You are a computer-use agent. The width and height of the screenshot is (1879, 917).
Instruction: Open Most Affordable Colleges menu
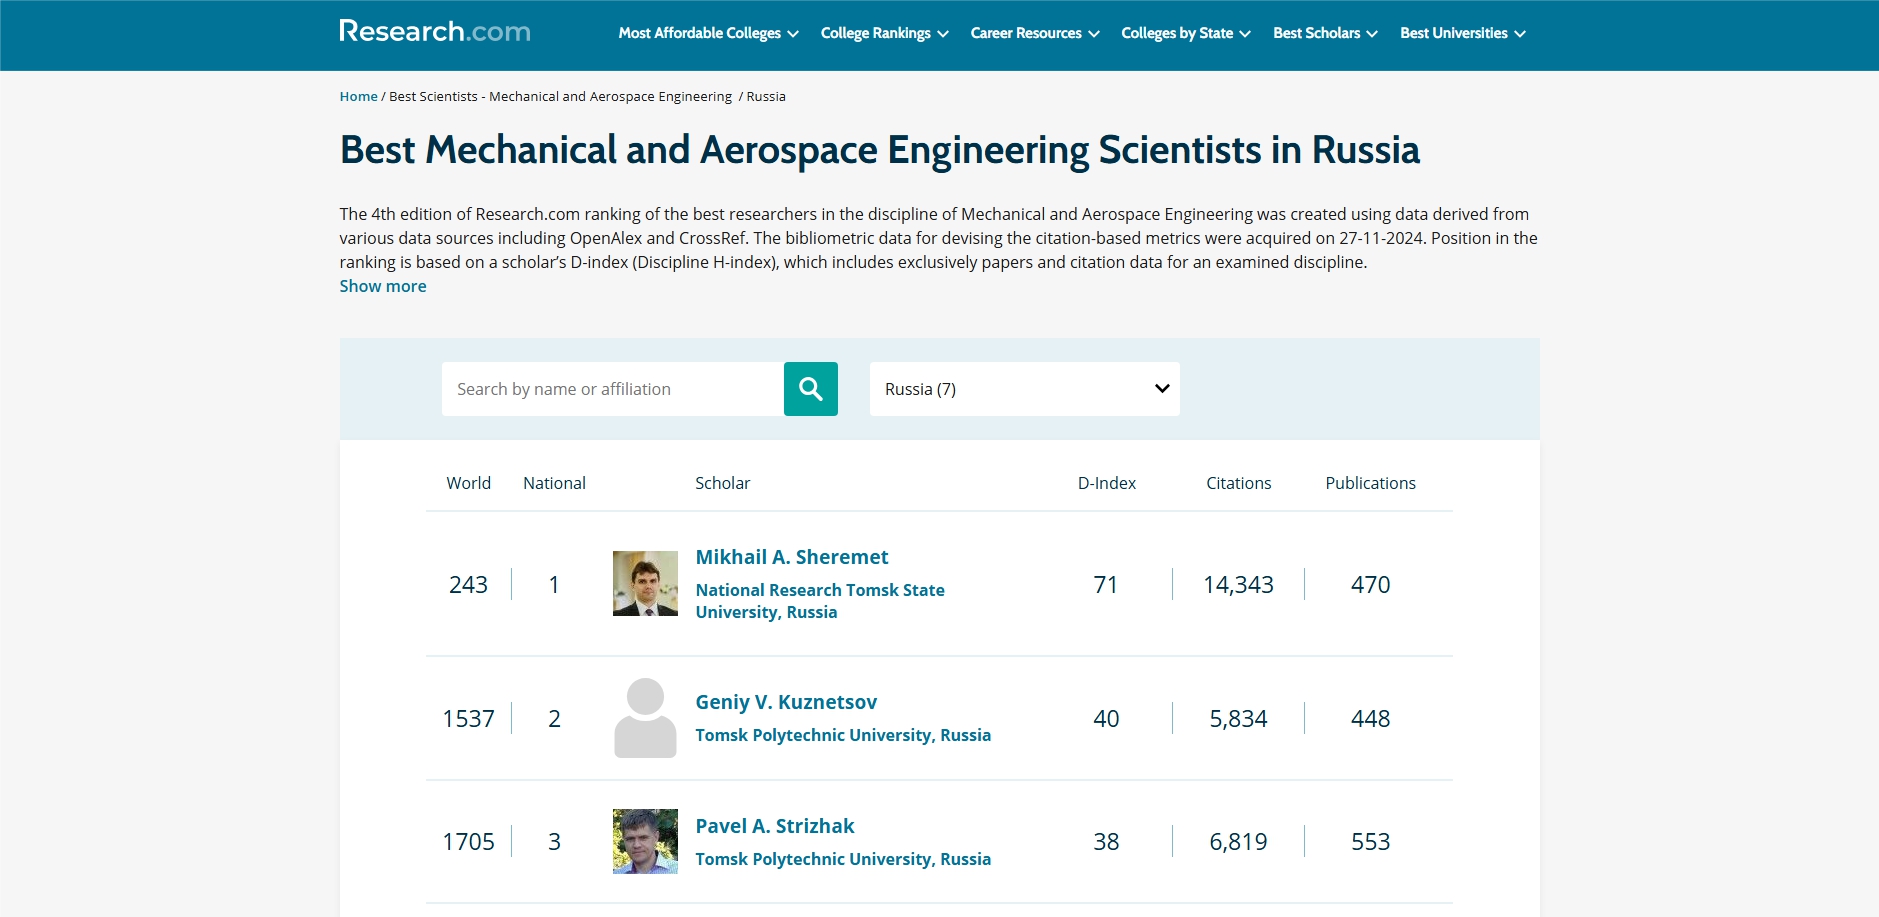(x=708, y=33)
